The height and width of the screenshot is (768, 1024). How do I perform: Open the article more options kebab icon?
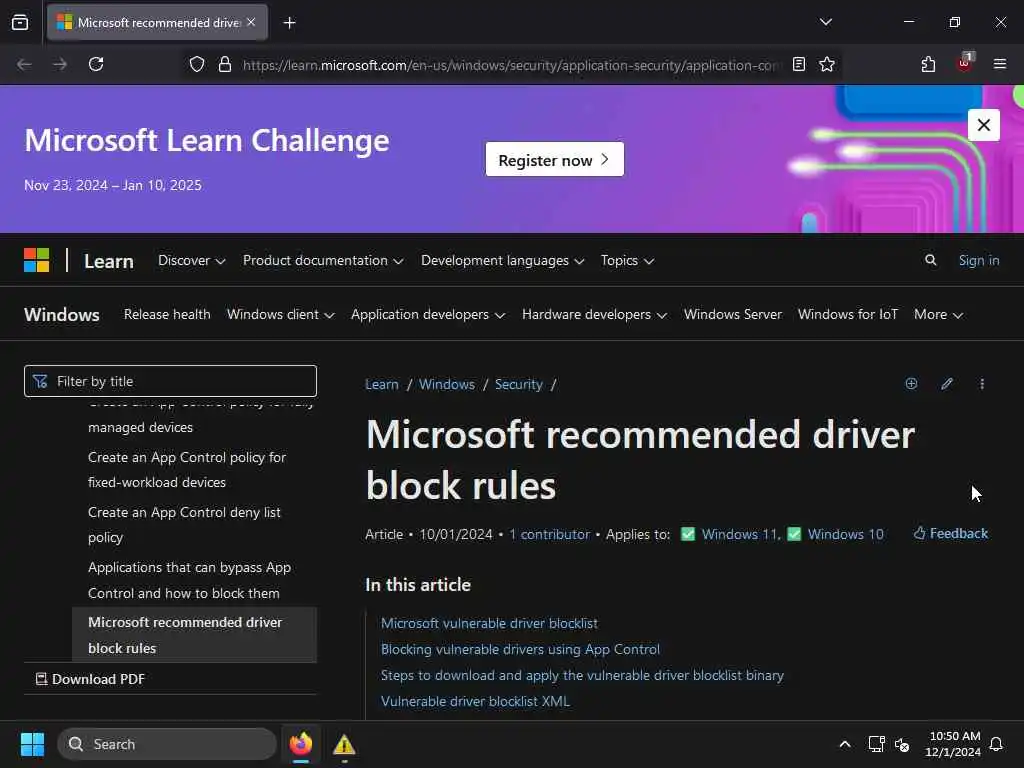pyautogui.click(x=982, y=384)
